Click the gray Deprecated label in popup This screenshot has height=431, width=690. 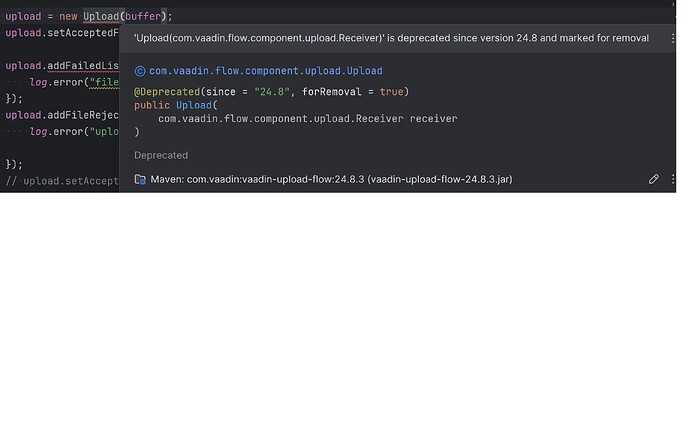click(161, 155)
